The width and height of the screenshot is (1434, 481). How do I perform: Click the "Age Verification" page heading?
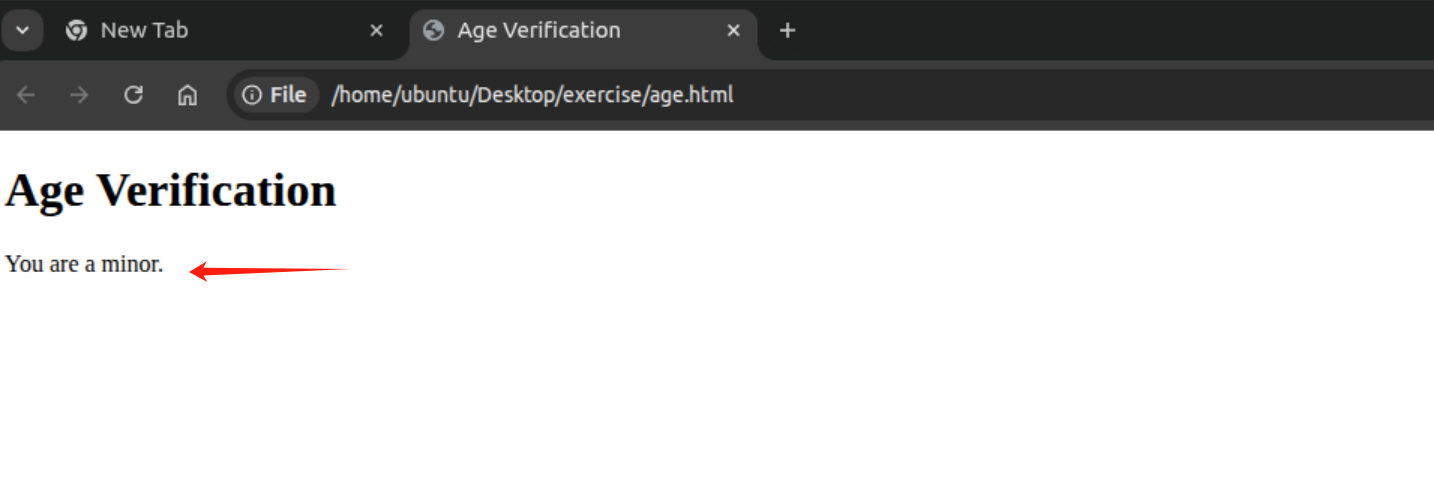171,190
